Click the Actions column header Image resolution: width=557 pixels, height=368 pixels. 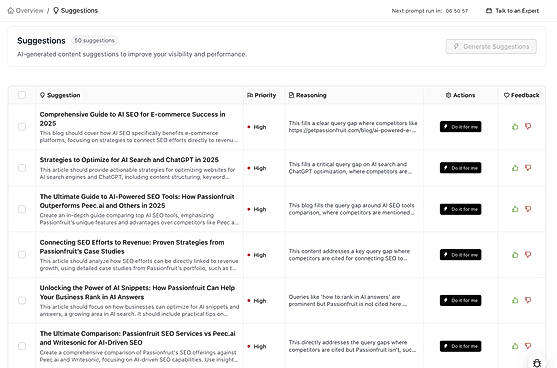click(x=460, y=95)
